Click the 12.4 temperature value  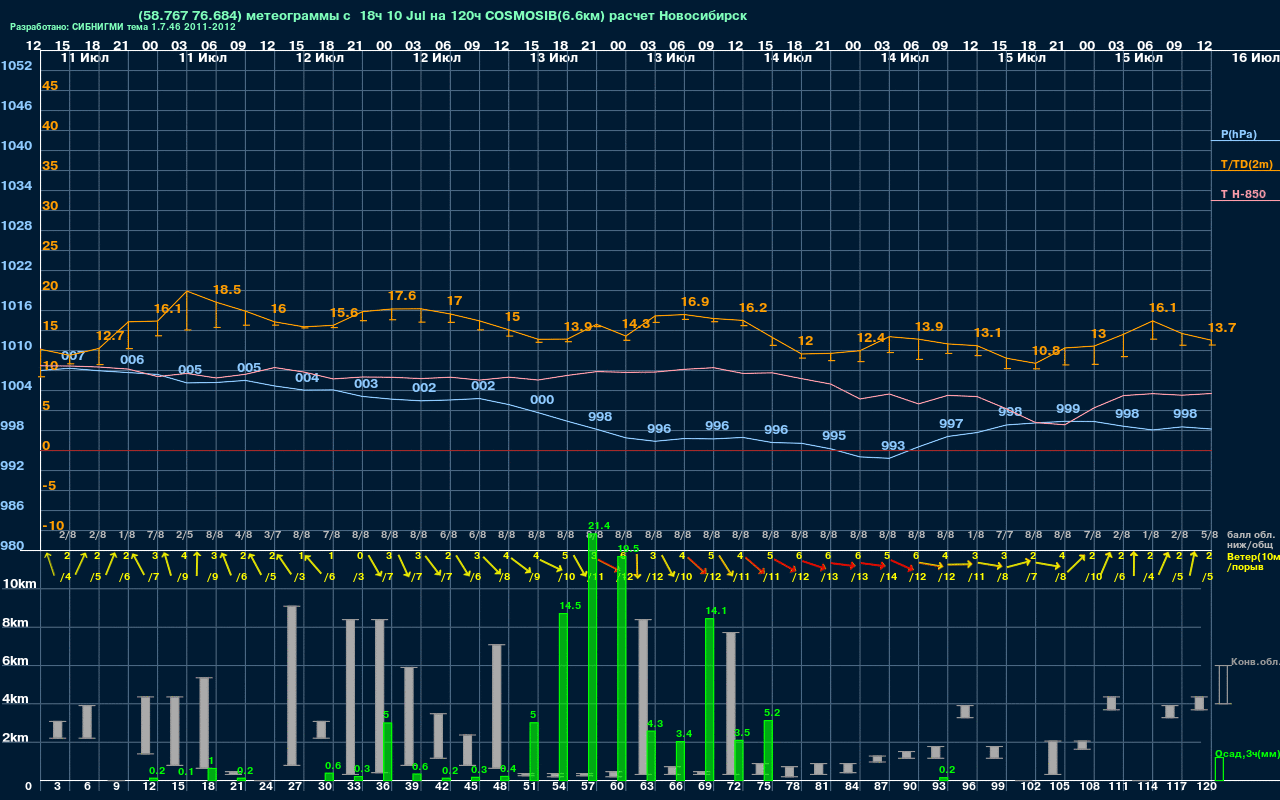pos(871,337)
